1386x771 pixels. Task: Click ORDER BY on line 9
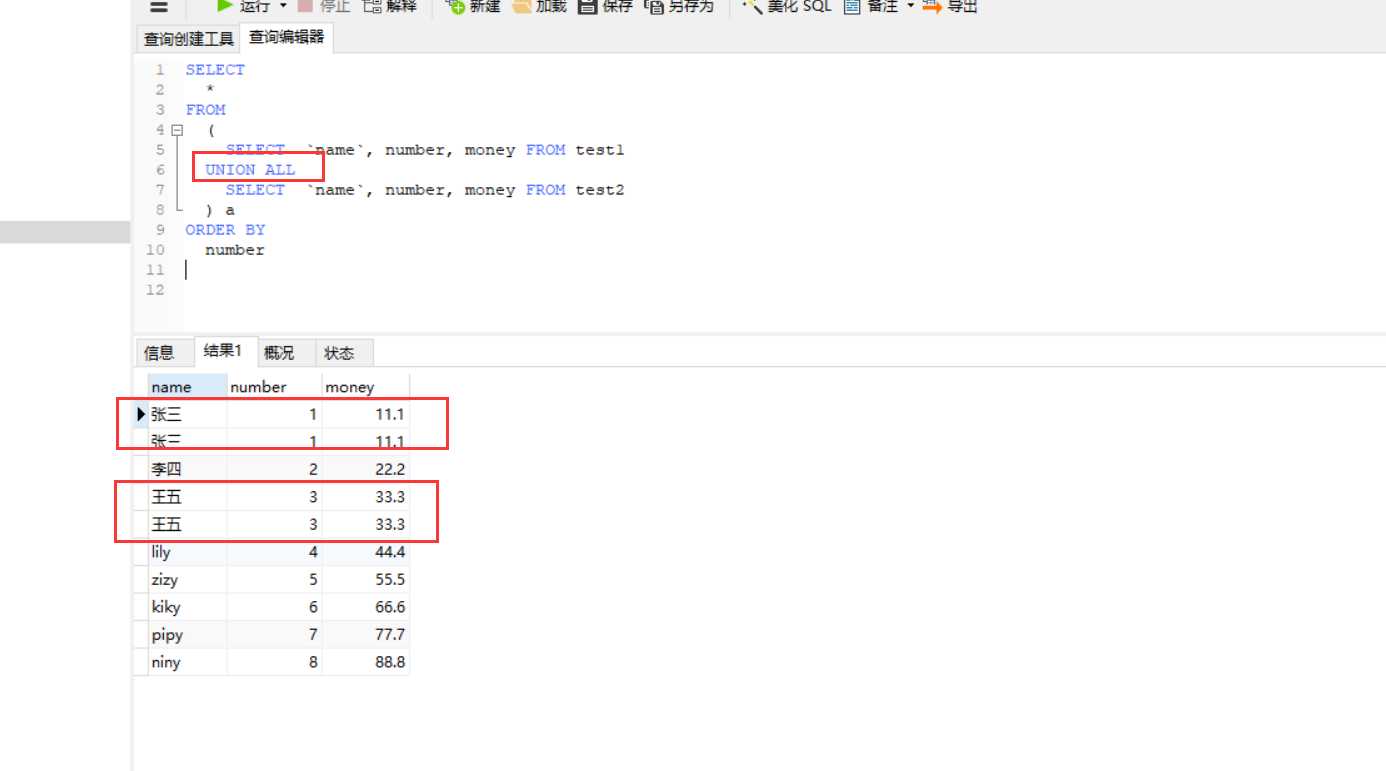click(225, 230)
